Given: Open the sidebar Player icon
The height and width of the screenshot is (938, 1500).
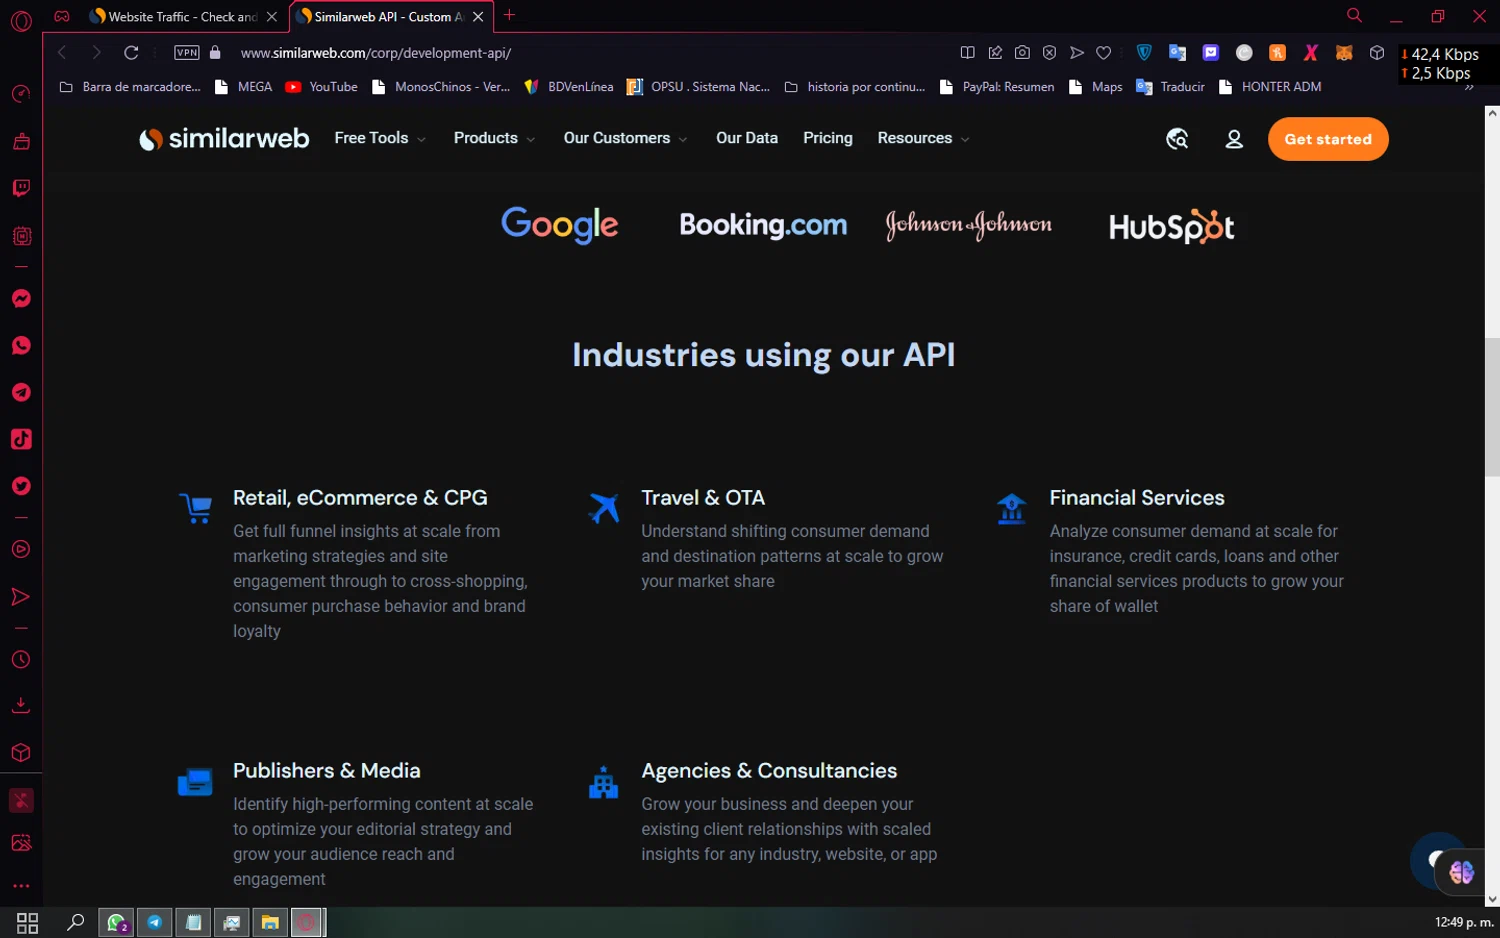Looking at the screenshot, I should (x=21, y=549).
